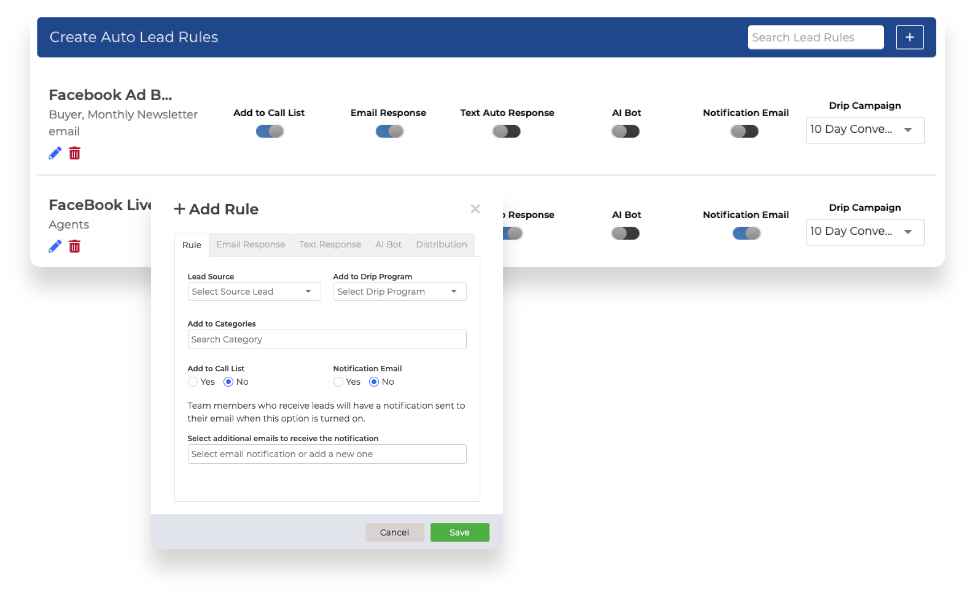Save the new auto lead rule
The height and width of the screenshot is (599, 975).
459,532
